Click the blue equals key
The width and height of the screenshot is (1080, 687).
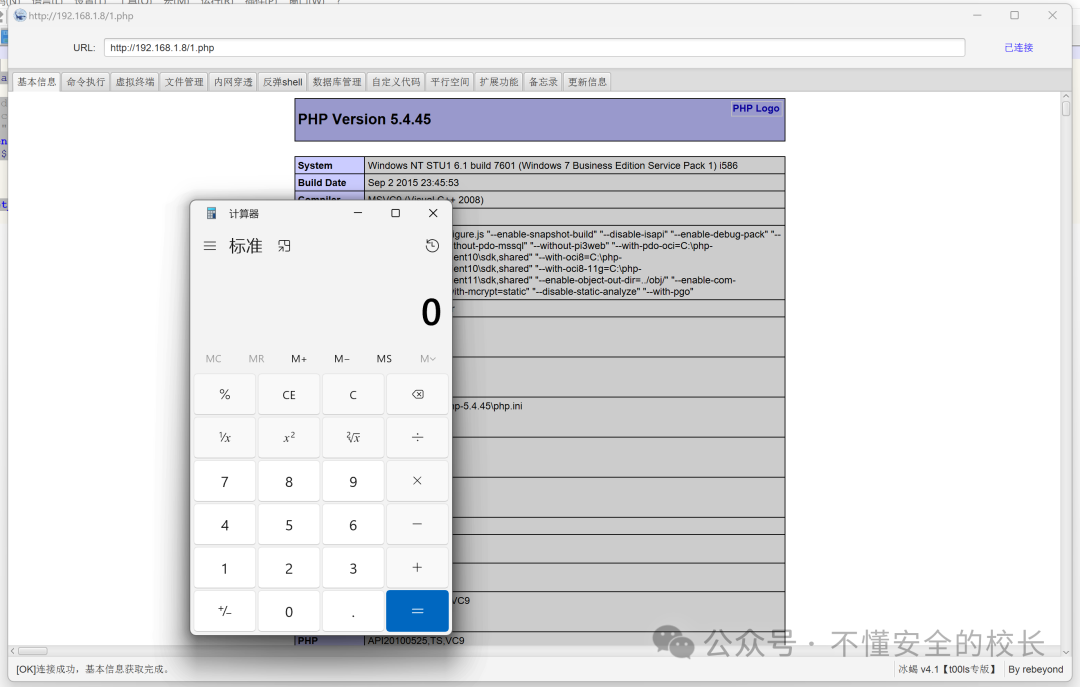point(417,611)
